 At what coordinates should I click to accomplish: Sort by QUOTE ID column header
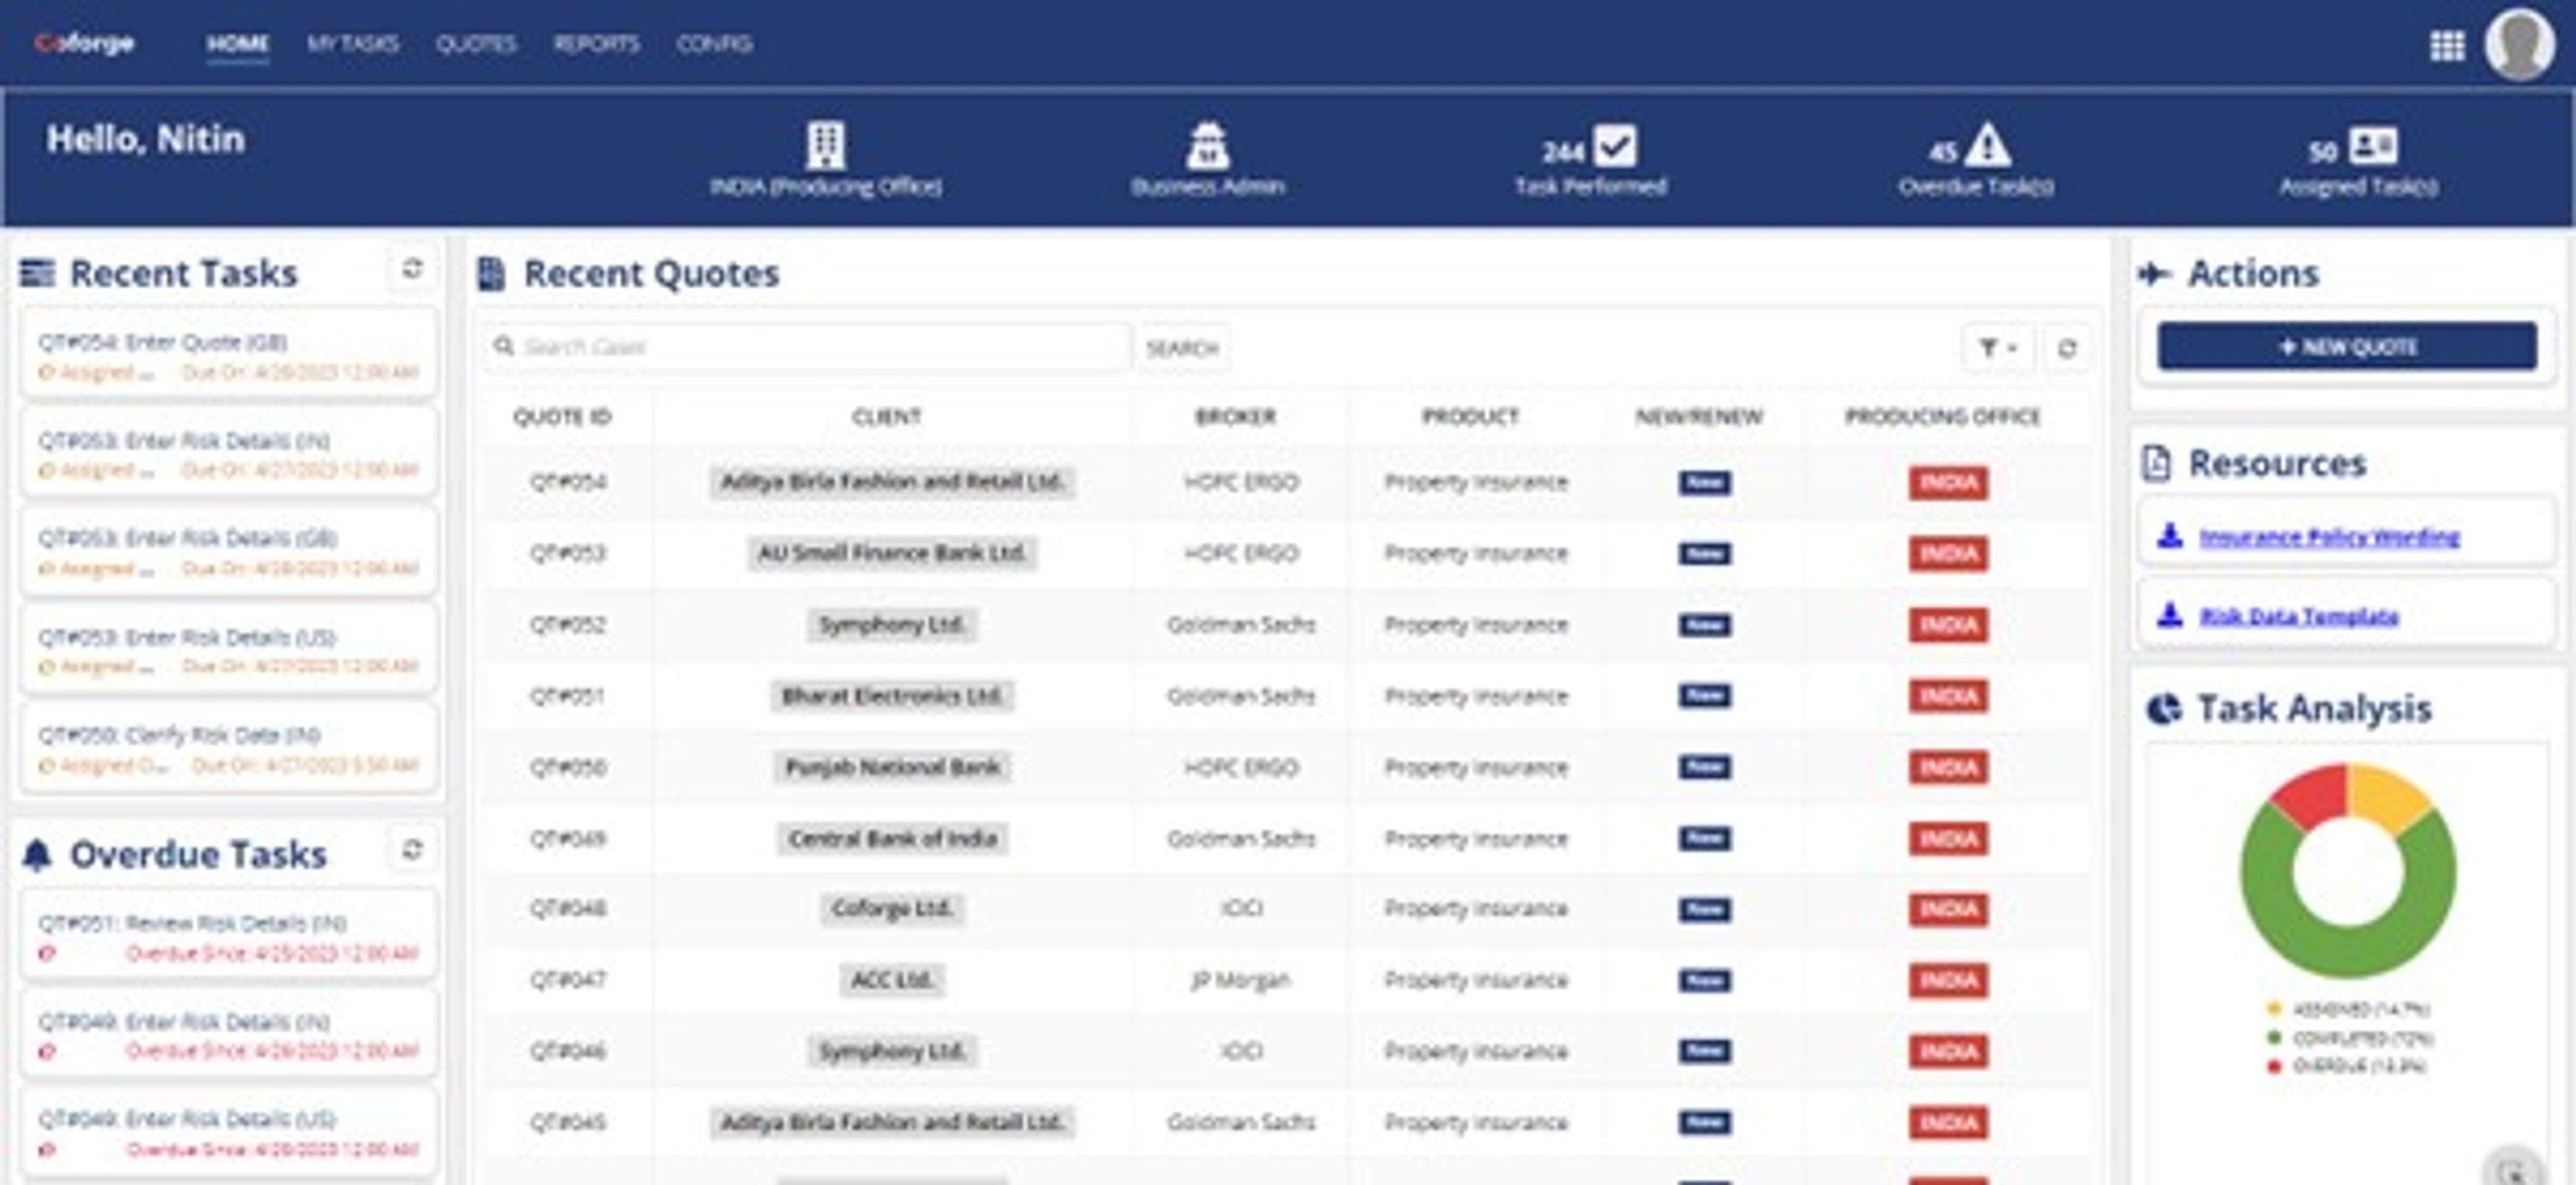click(562, 416)
